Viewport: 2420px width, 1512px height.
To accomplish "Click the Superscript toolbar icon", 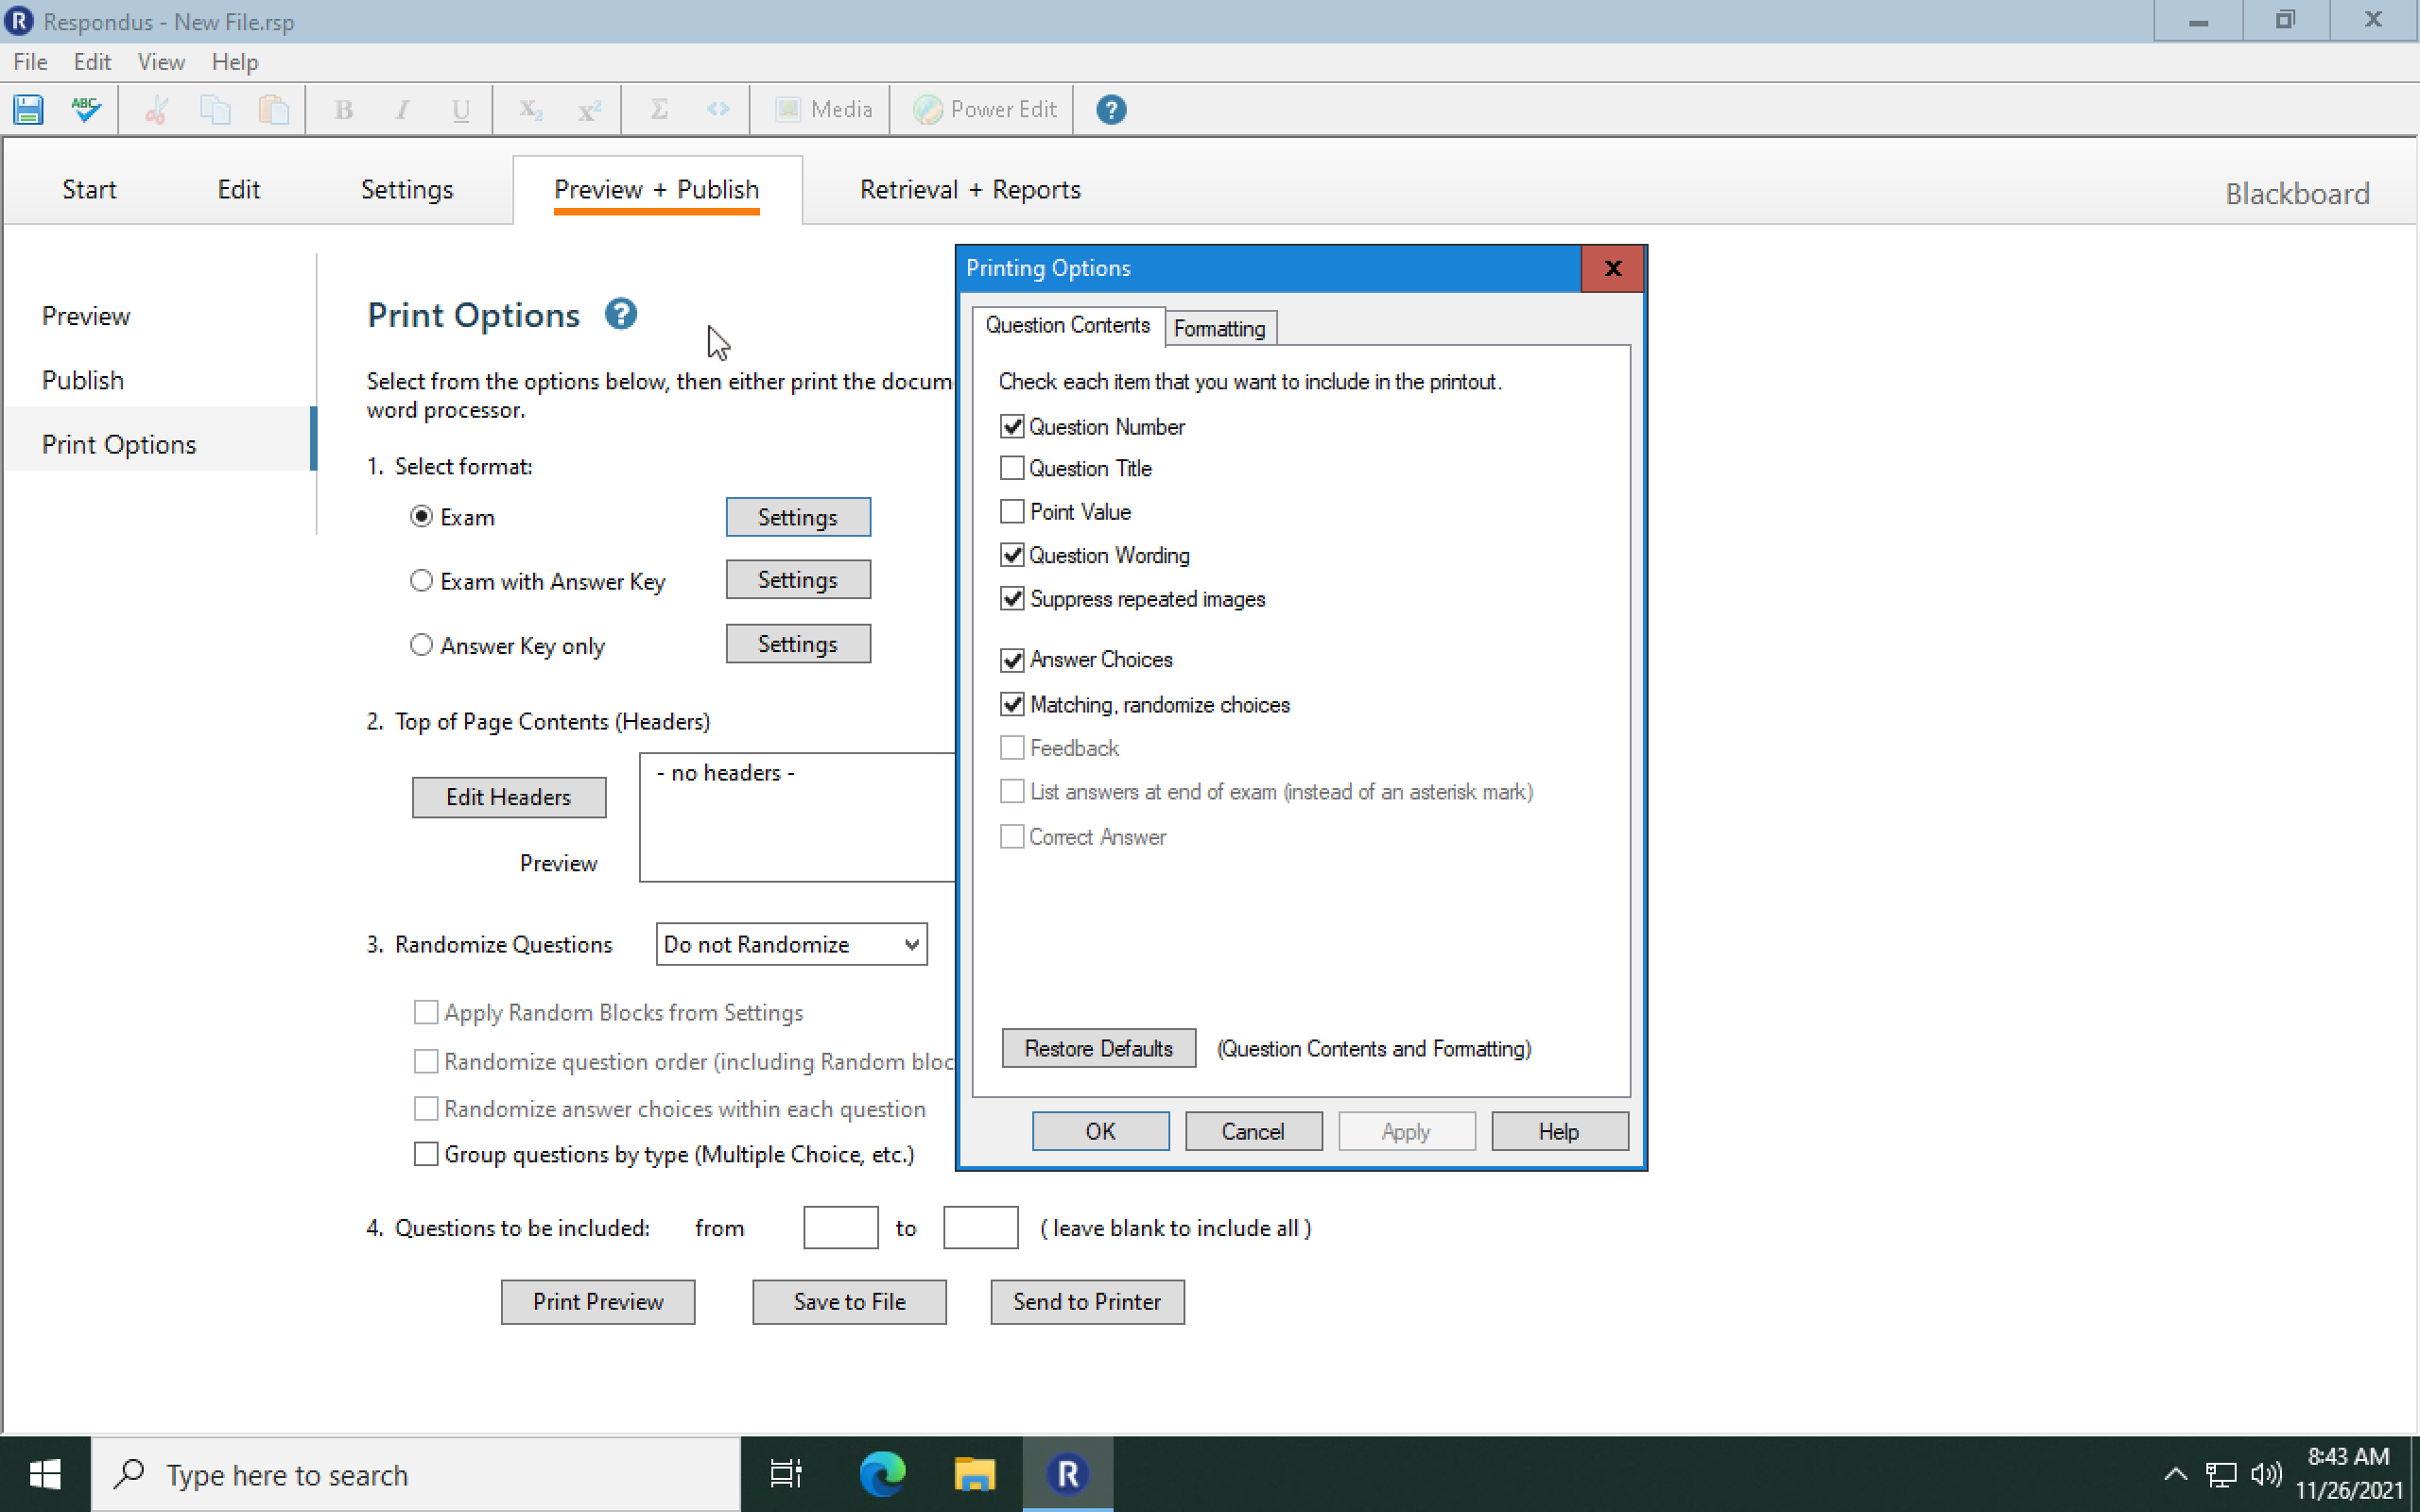I will [x=589, y=109].
